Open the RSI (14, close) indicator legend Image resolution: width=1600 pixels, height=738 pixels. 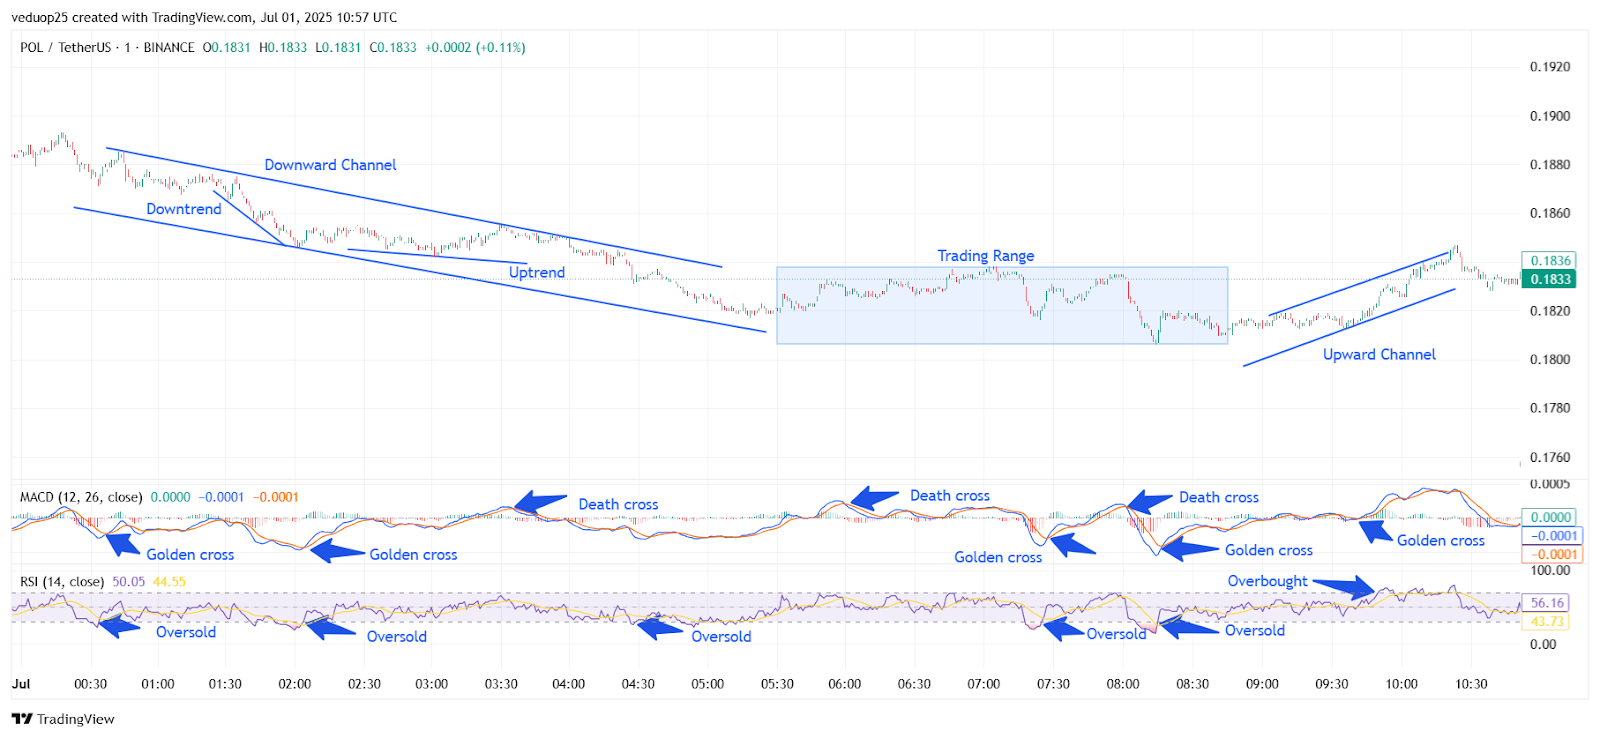coord(62,581)
